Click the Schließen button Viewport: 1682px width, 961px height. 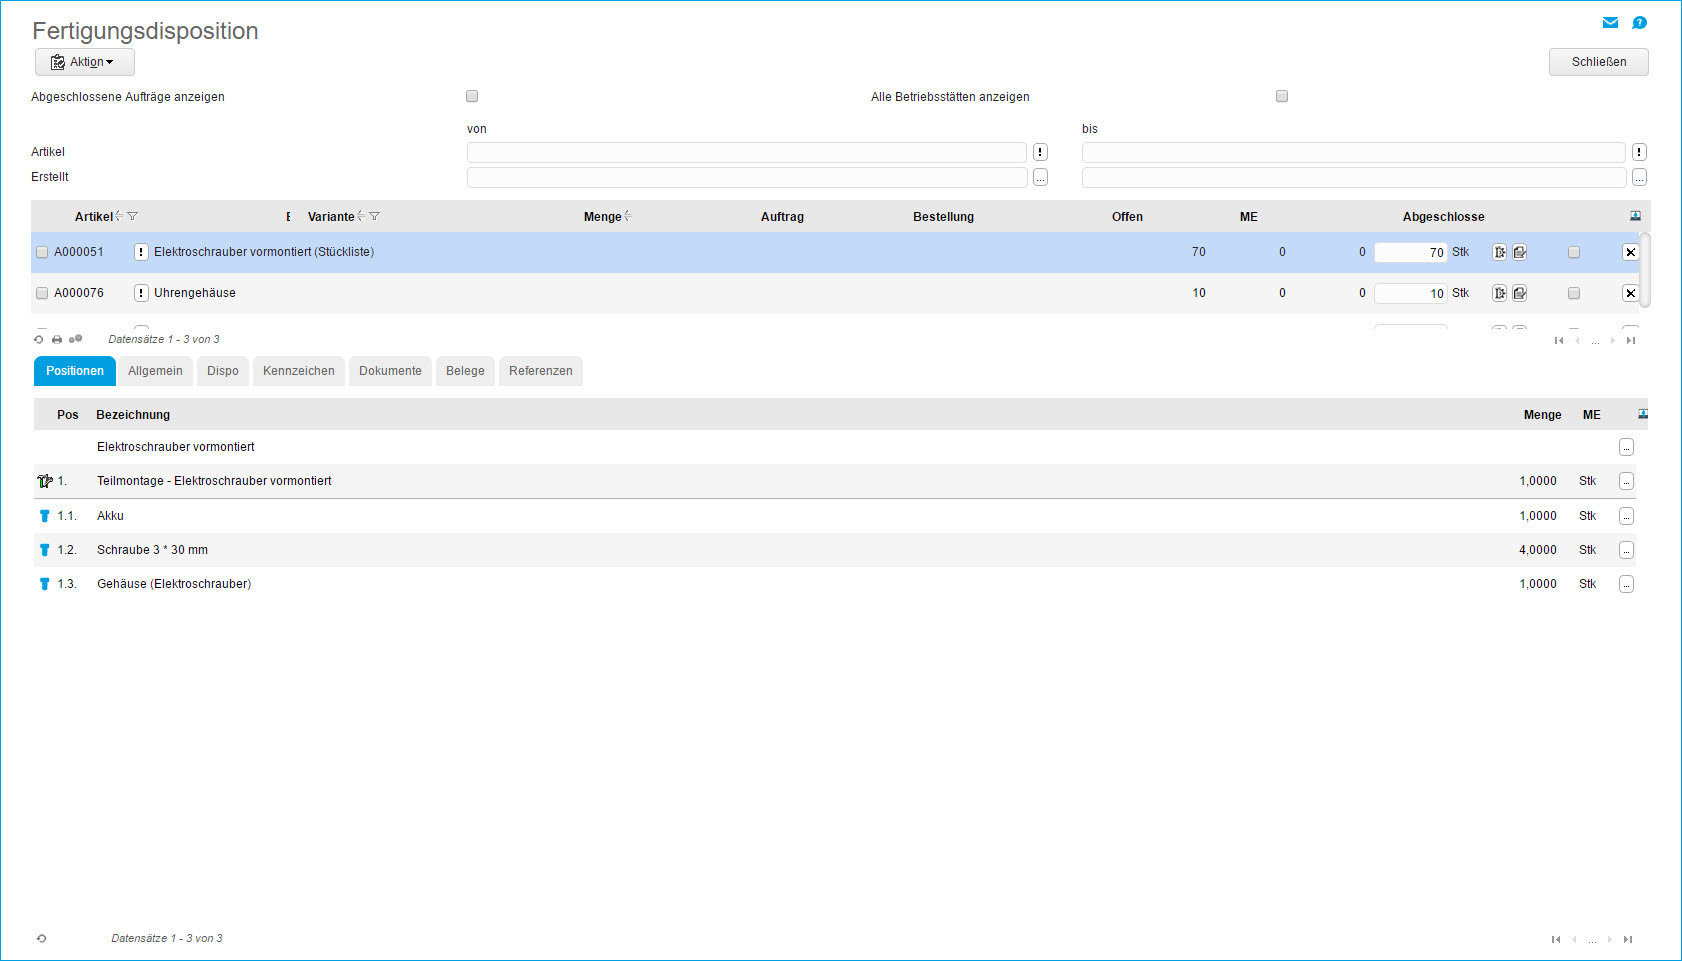1598,62
